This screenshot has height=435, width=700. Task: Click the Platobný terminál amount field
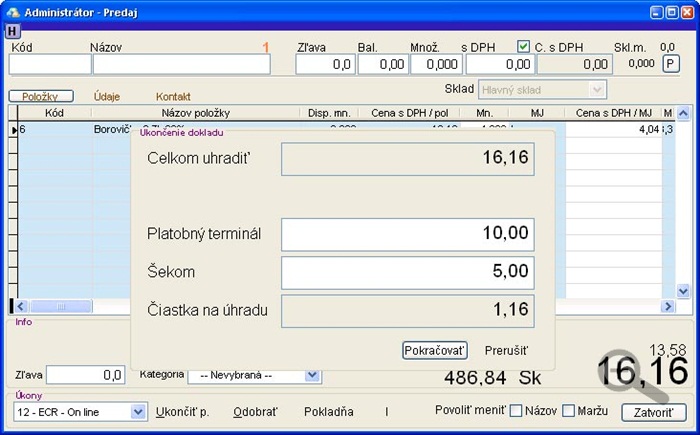[x=408, y=234]
